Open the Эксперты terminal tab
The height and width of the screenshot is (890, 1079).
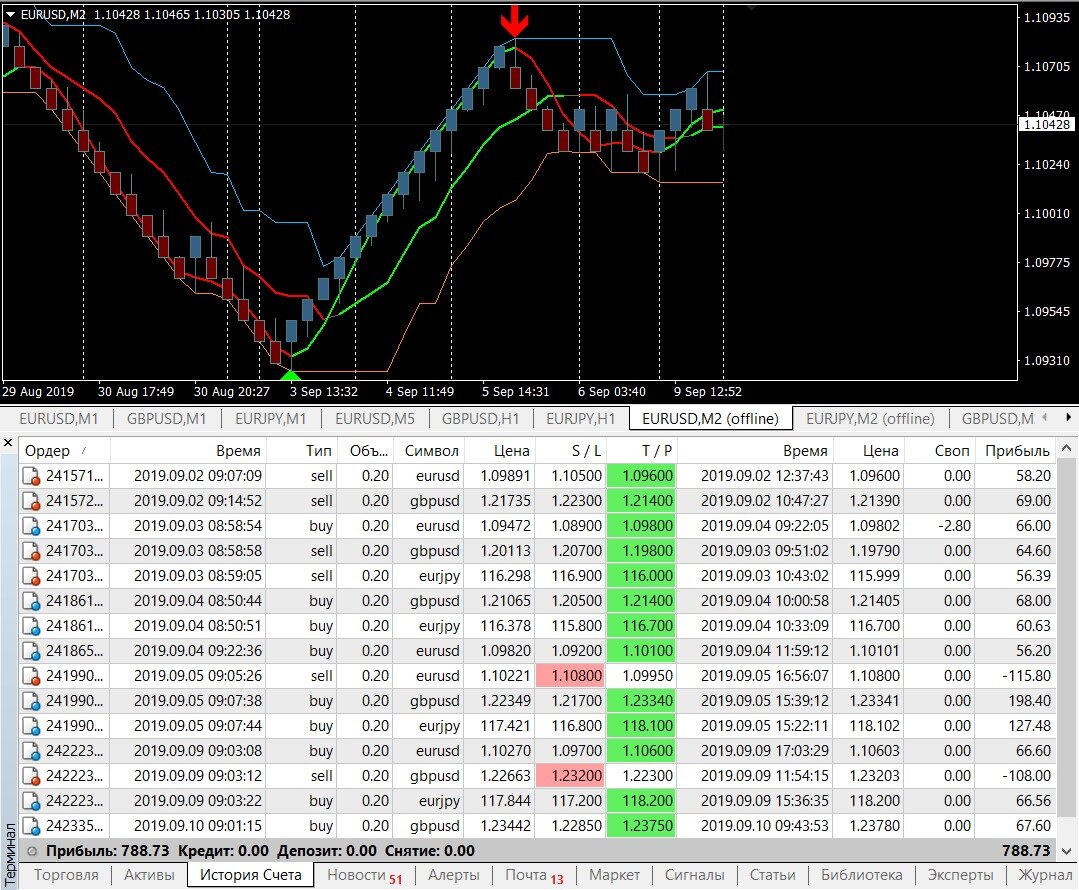point(960,875)
